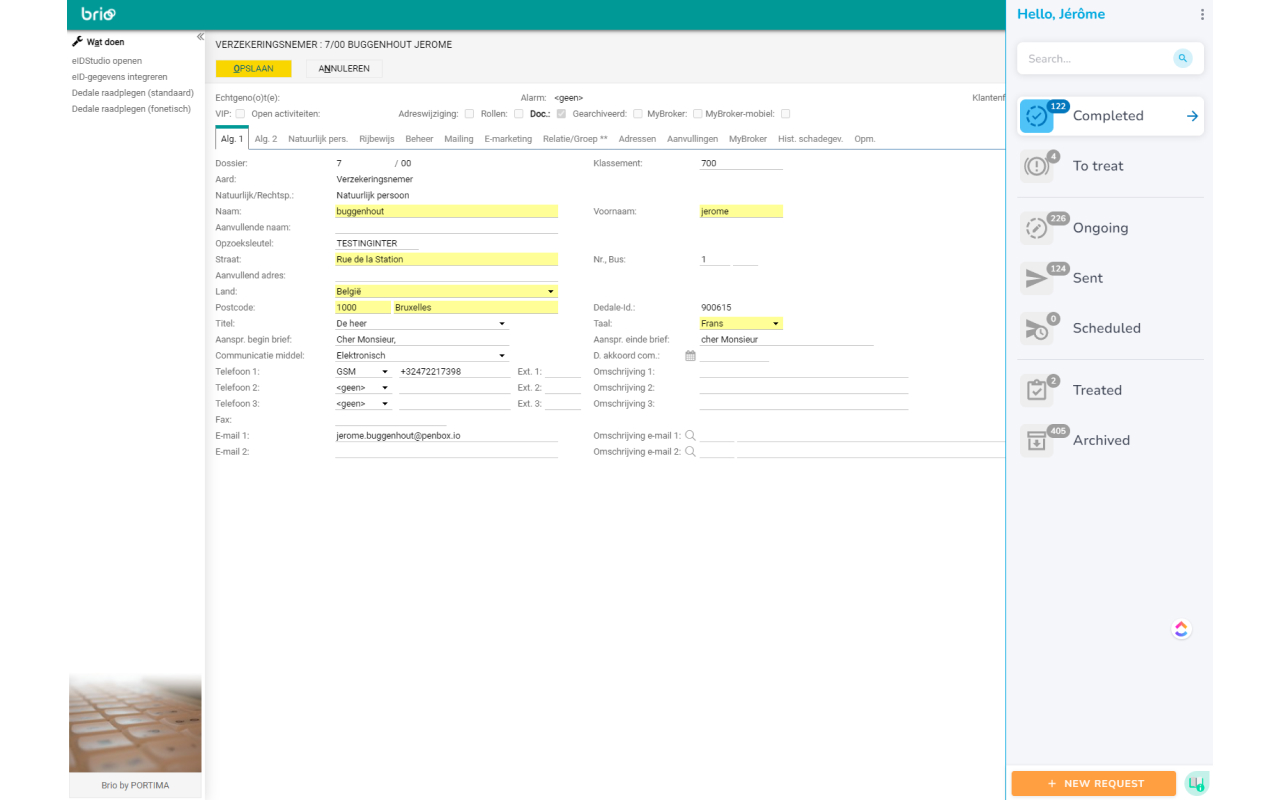Open the Completed requests icon
The height and width of the screenshot is (800, 1280).
tap(1037, 116)
